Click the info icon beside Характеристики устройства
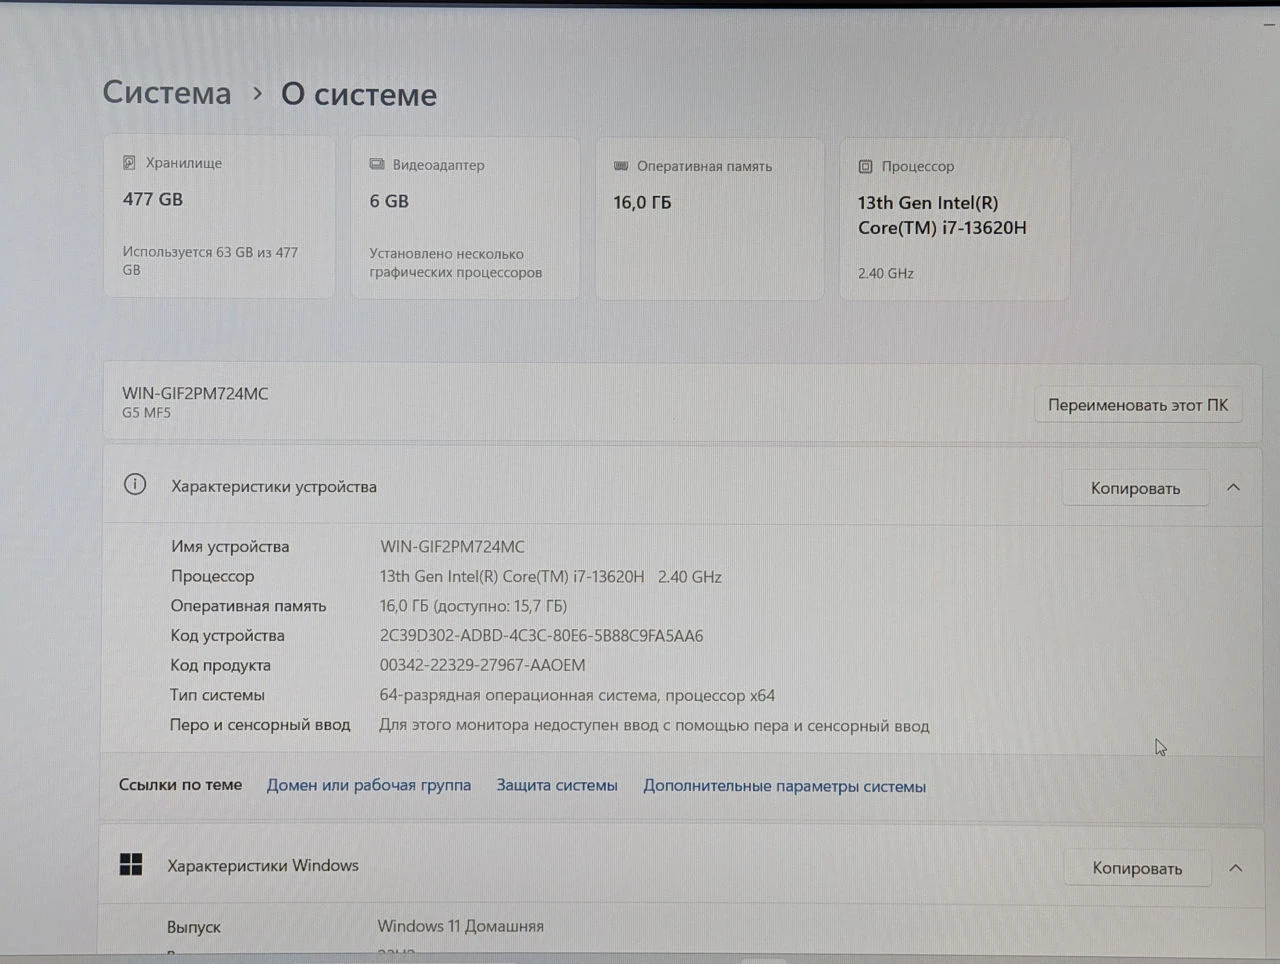 point(135,485)
